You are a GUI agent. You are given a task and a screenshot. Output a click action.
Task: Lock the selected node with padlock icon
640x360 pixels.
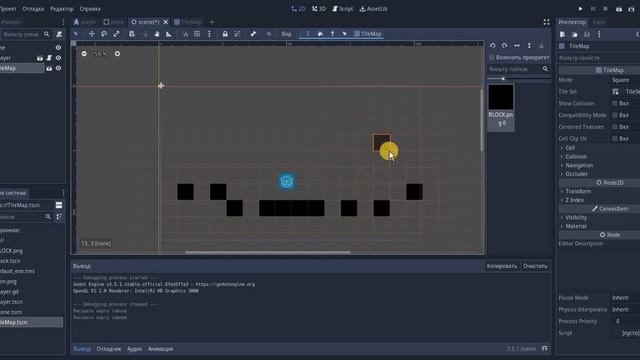click(225, 34)
